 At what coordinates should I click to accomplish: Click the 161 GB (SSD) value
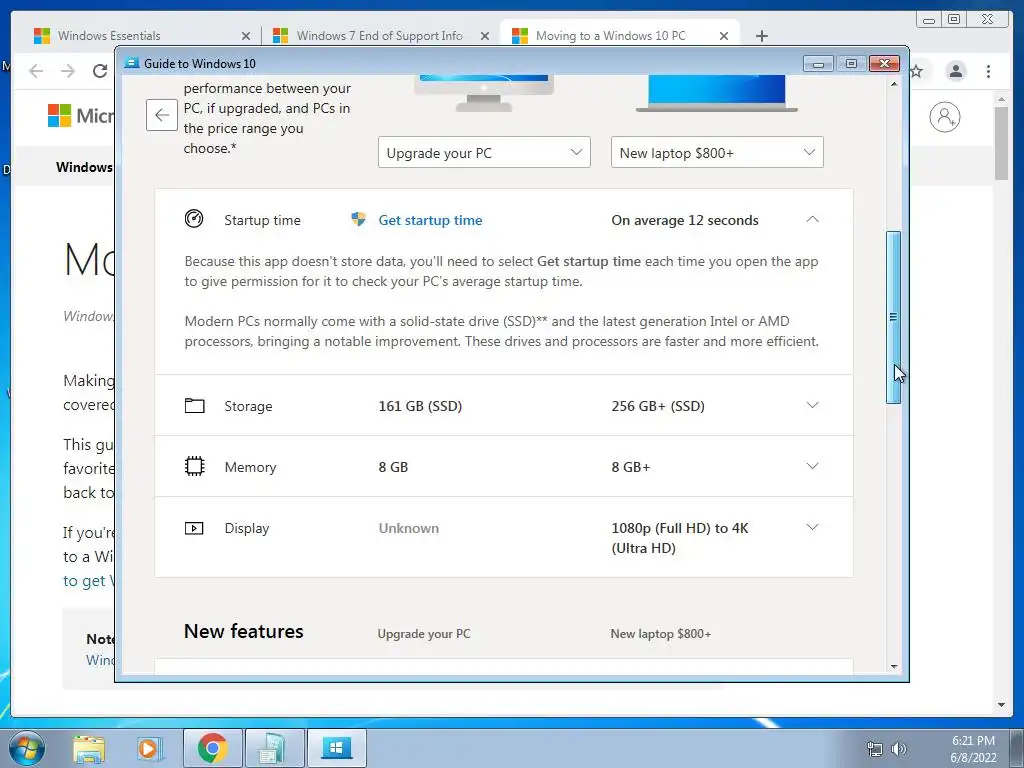420,406
